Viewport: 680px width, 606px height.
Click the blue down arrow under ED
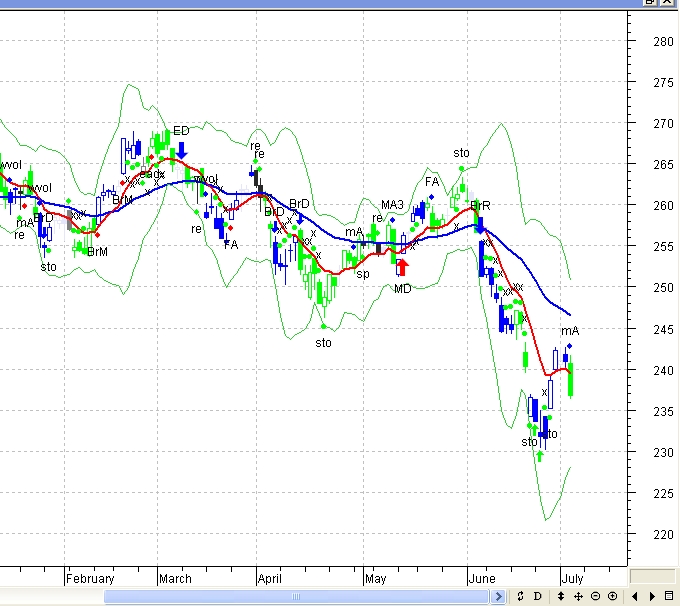(x=181, y=150)
